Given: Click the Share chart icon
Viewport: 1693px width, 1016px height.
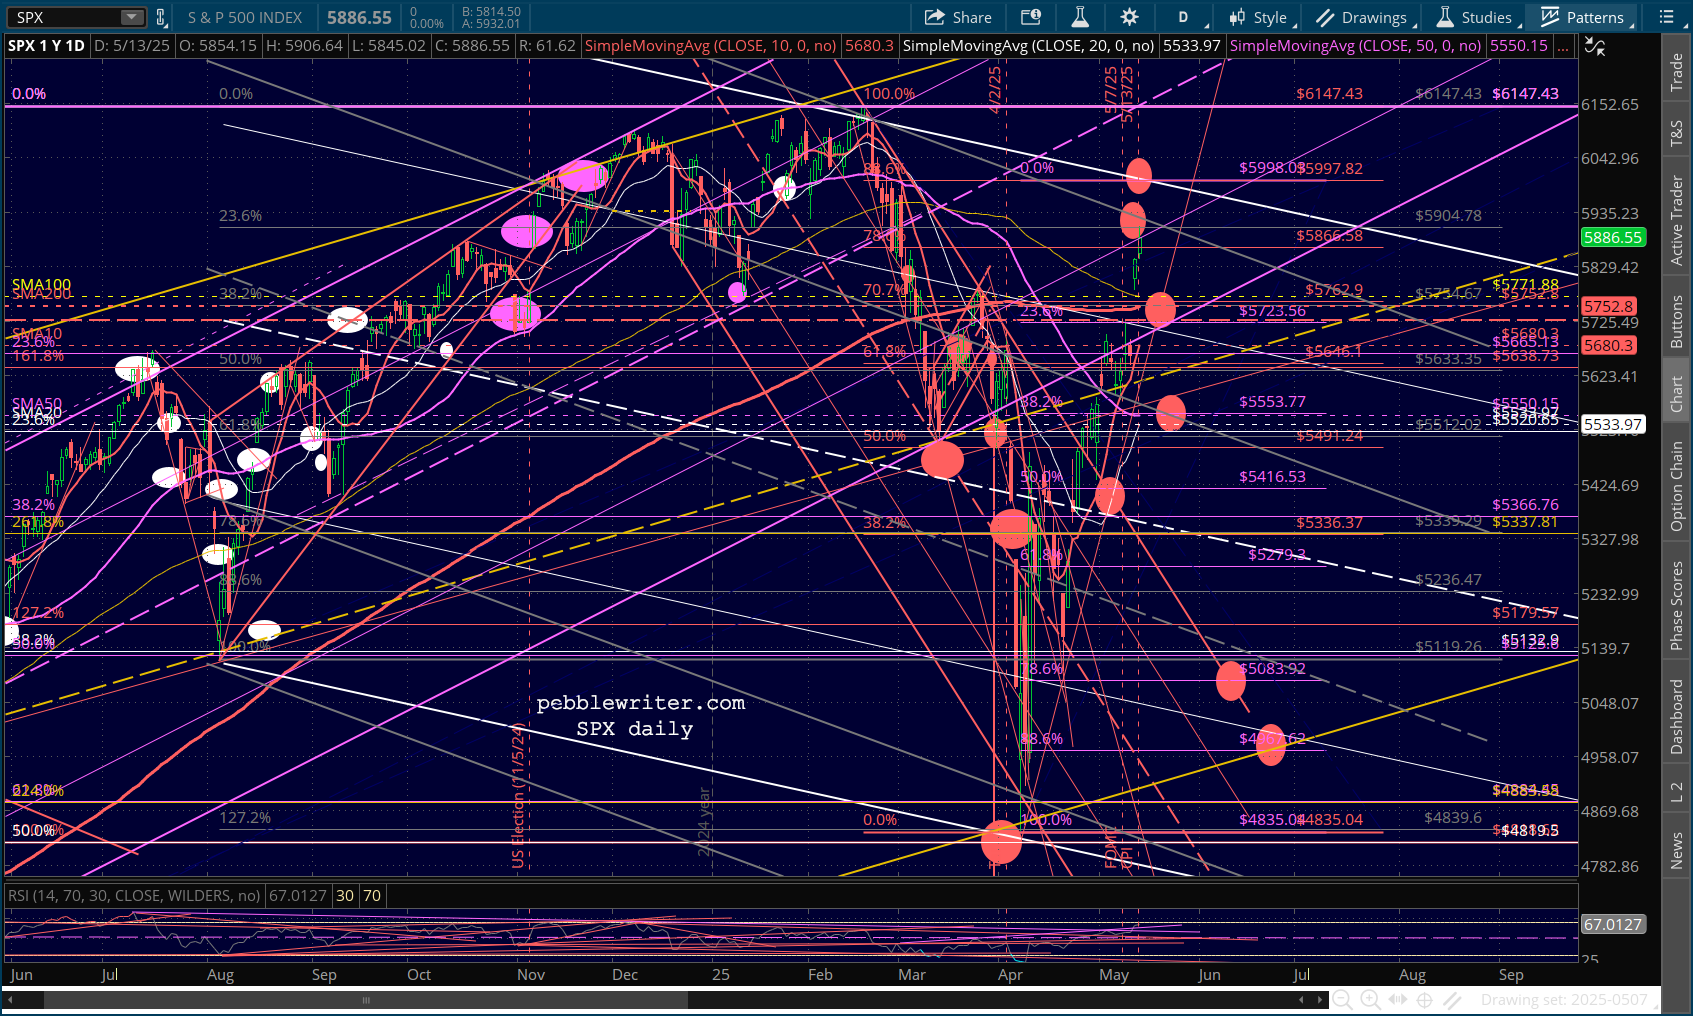Looking at the screenshot, I should click(957, 17).
